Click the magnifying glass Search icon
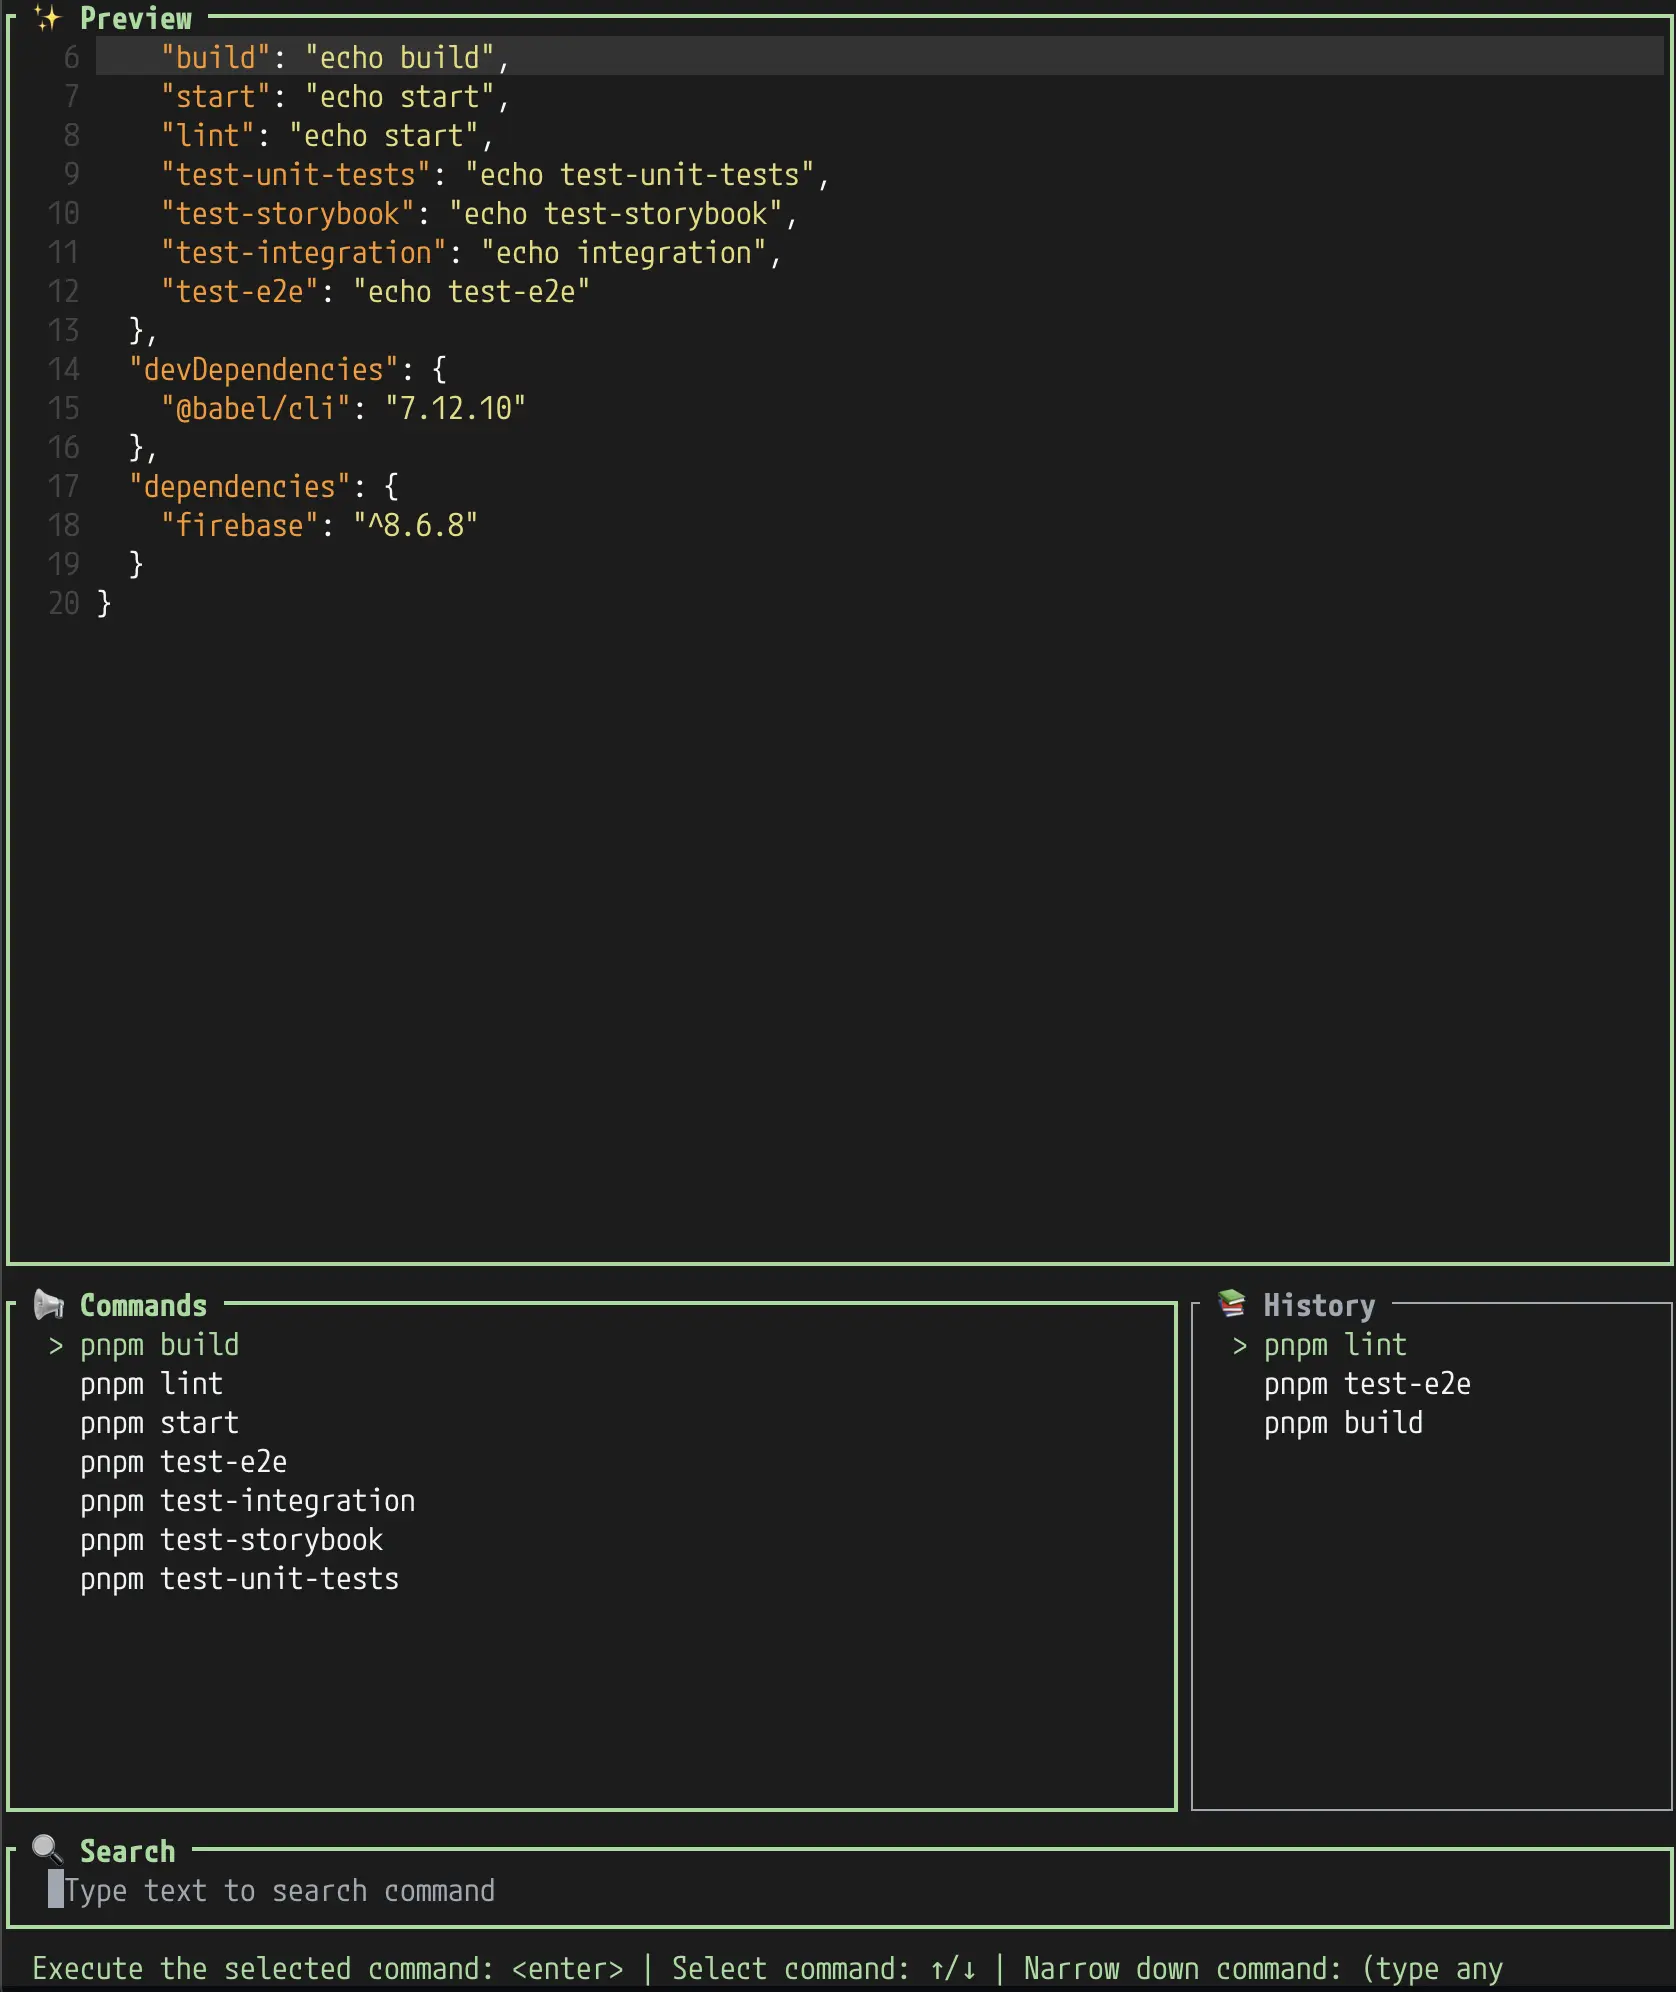The width and height of the screenshot is (1676, 1992). (x=47, y=1850)
